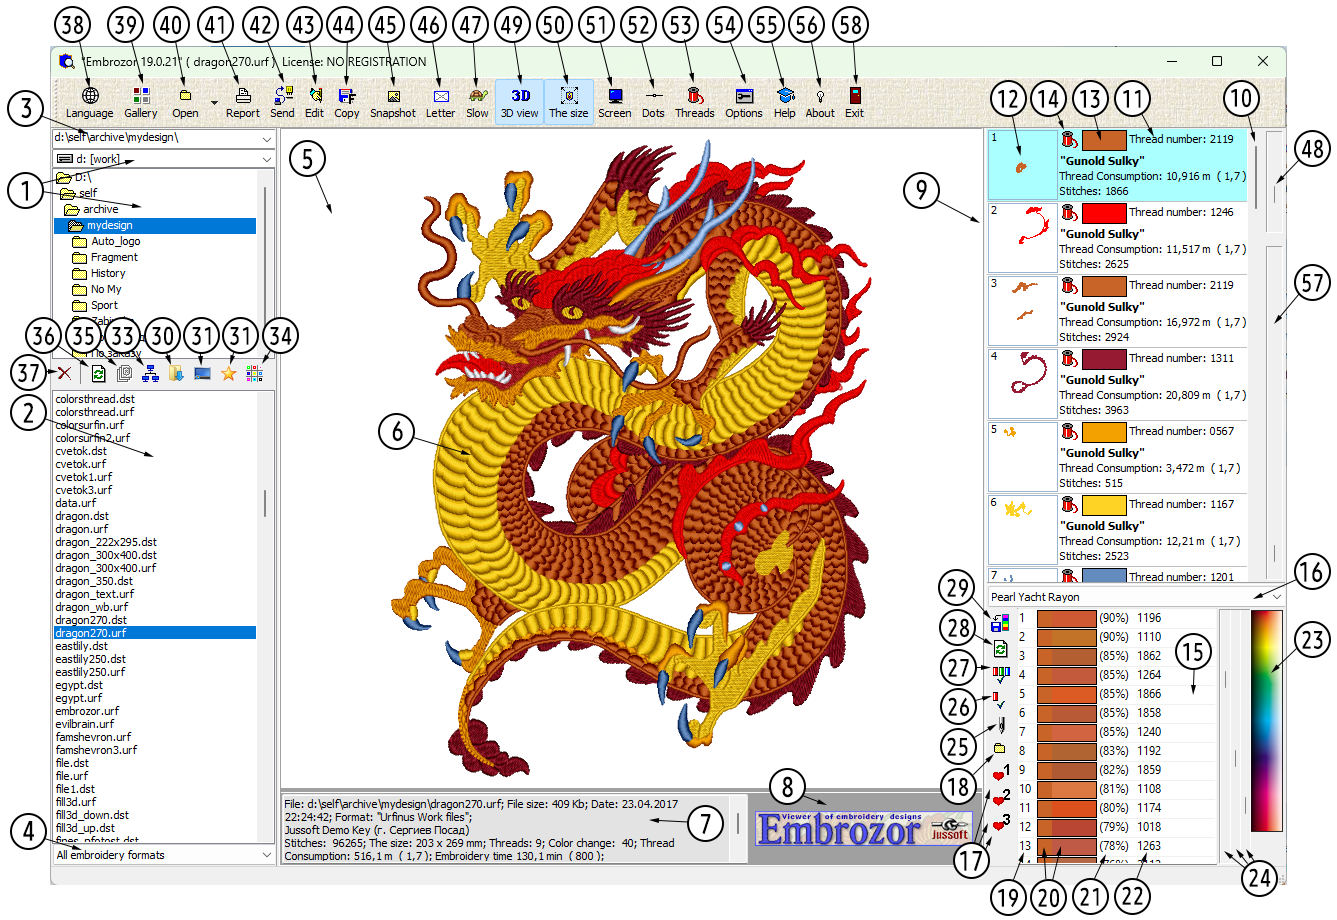
Task: Click the red X delete file icon
Action: click(64, 373)
